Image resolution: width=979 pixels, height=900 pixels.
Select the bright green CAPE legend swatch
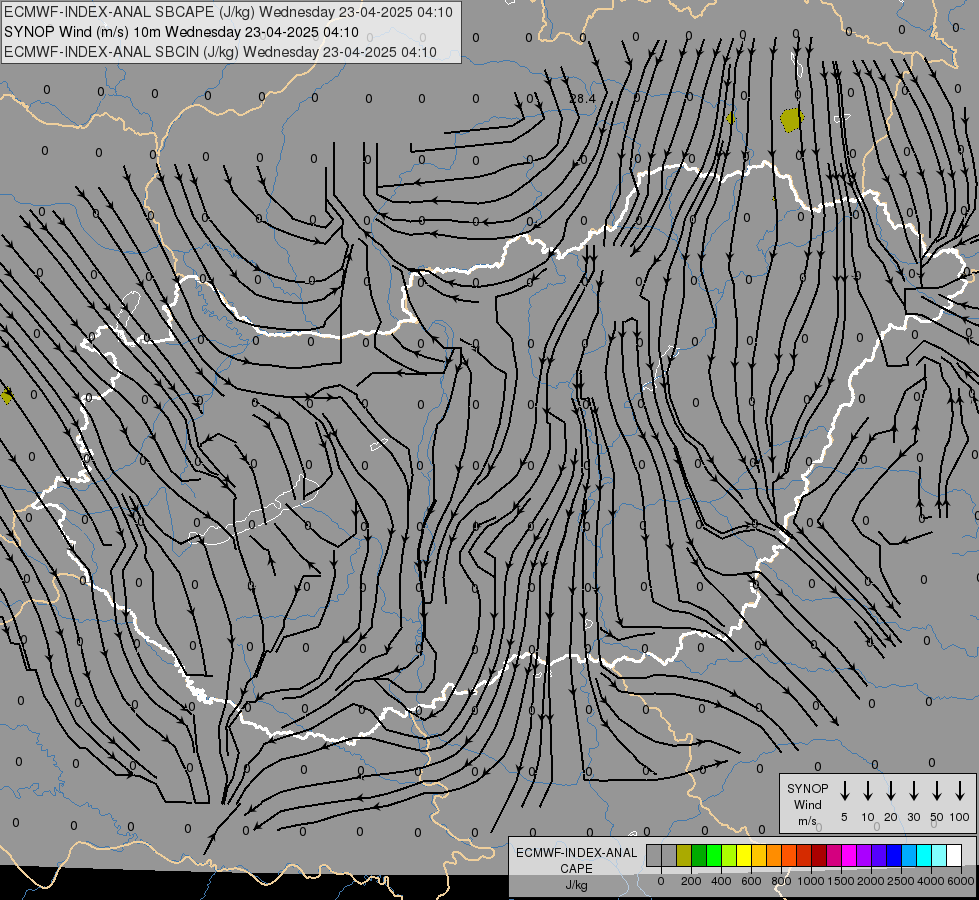click(x=714, y=855)
